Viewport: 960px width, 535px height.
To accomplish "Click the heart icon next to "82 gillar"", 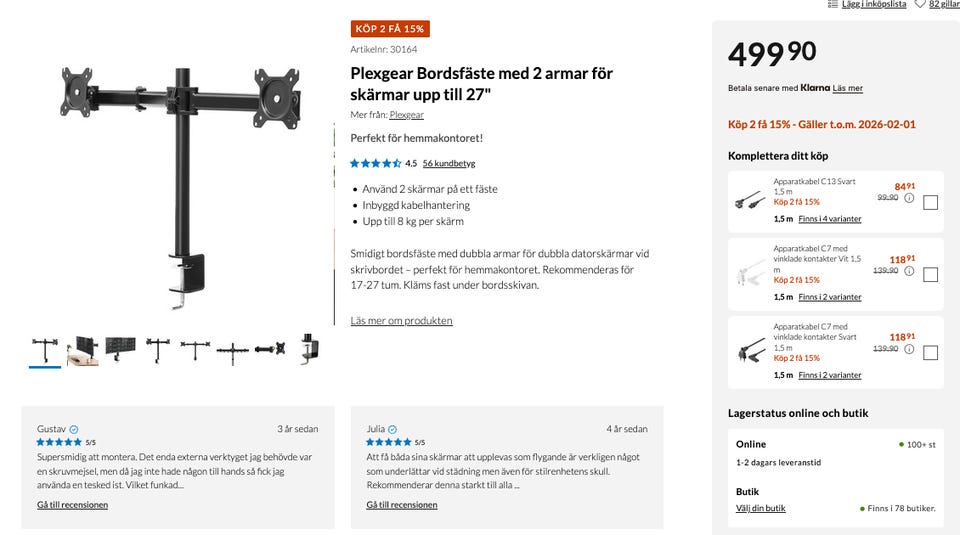I will (920, 4).
